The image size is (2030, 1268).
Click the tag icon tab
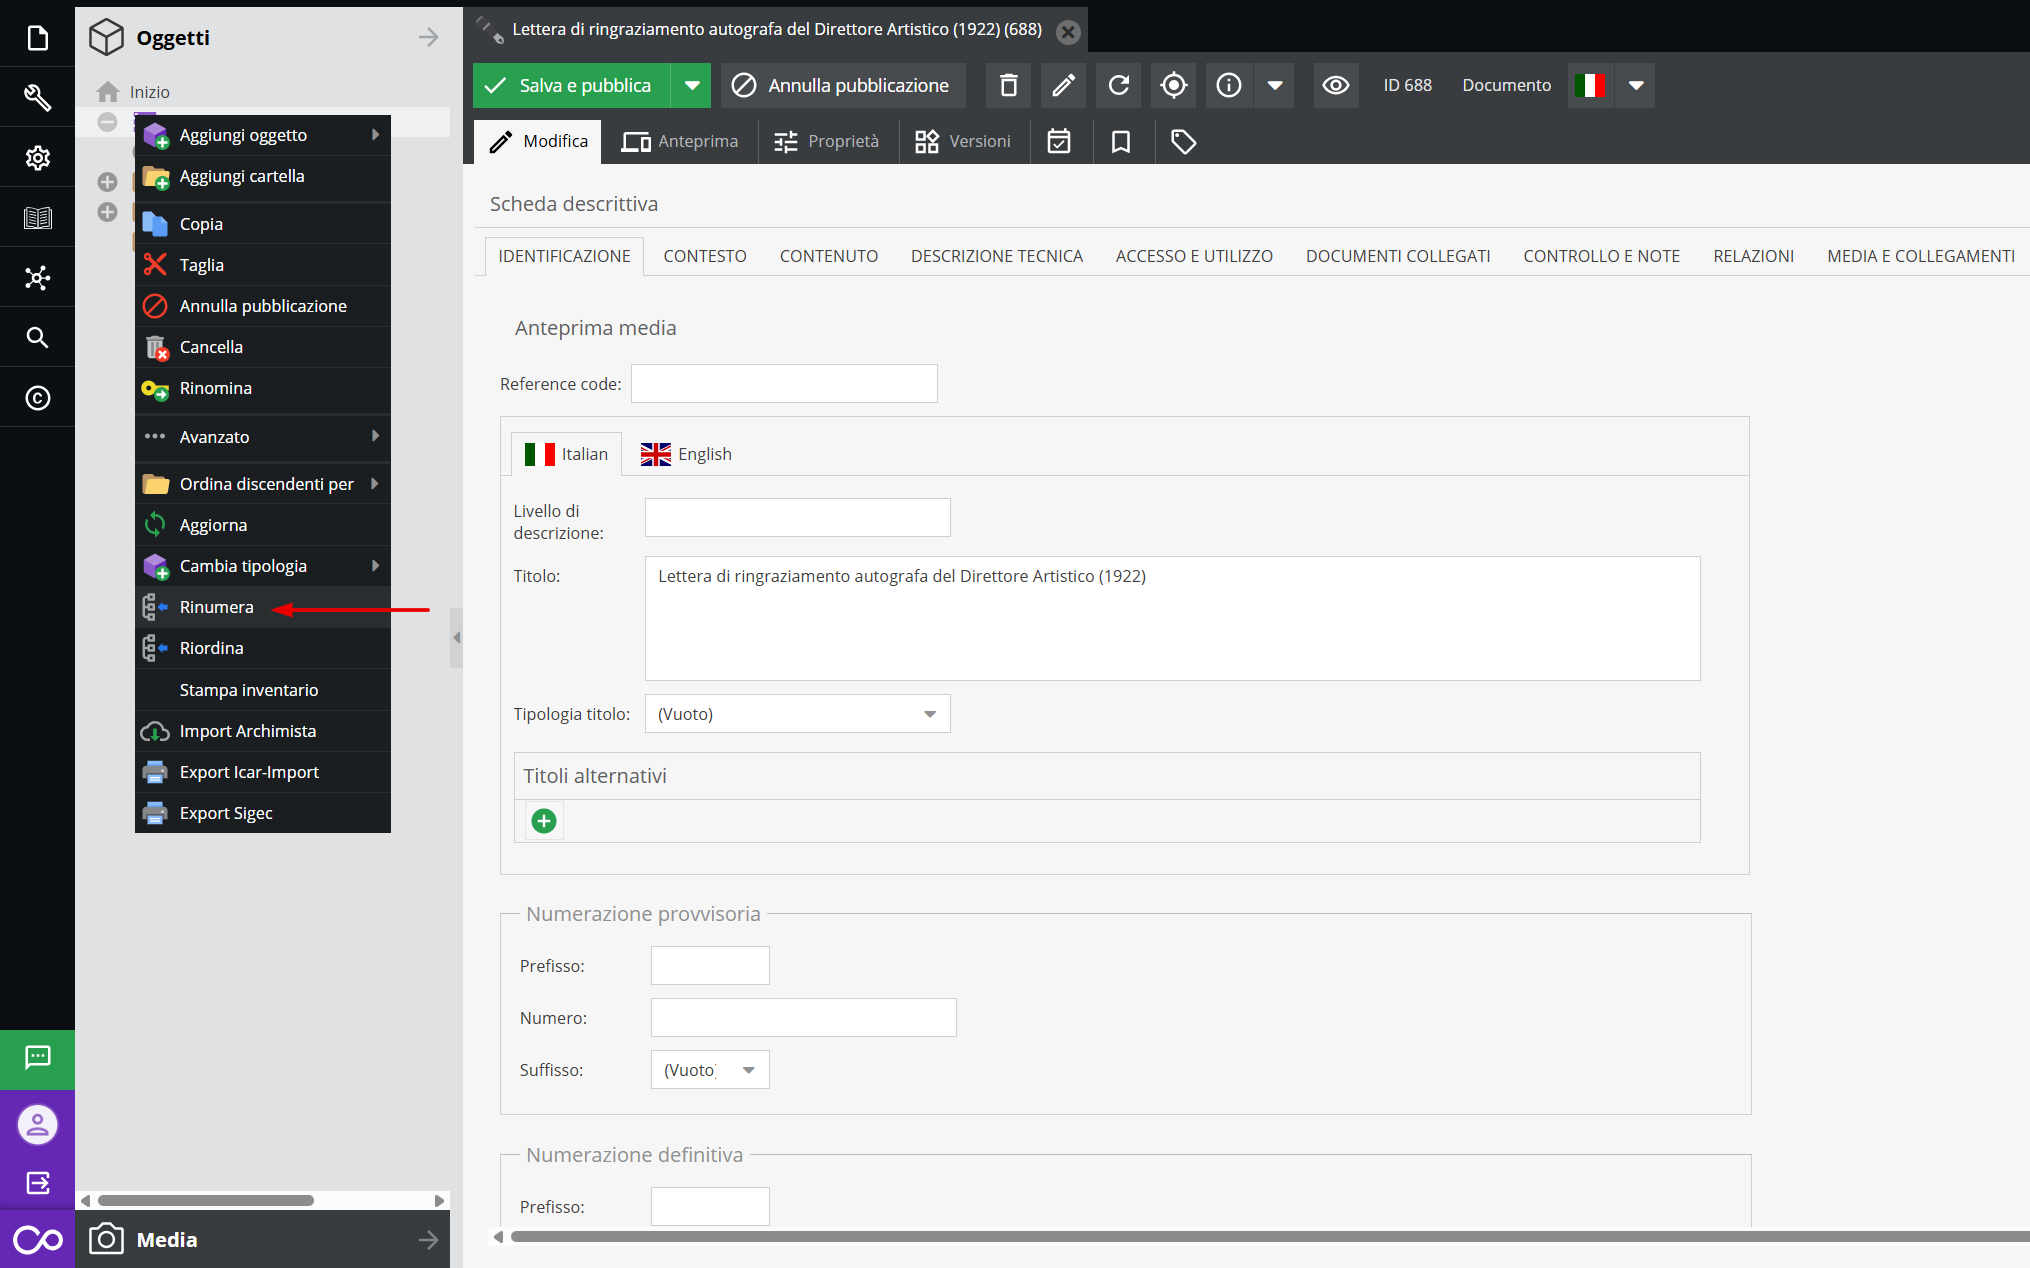1183,142
